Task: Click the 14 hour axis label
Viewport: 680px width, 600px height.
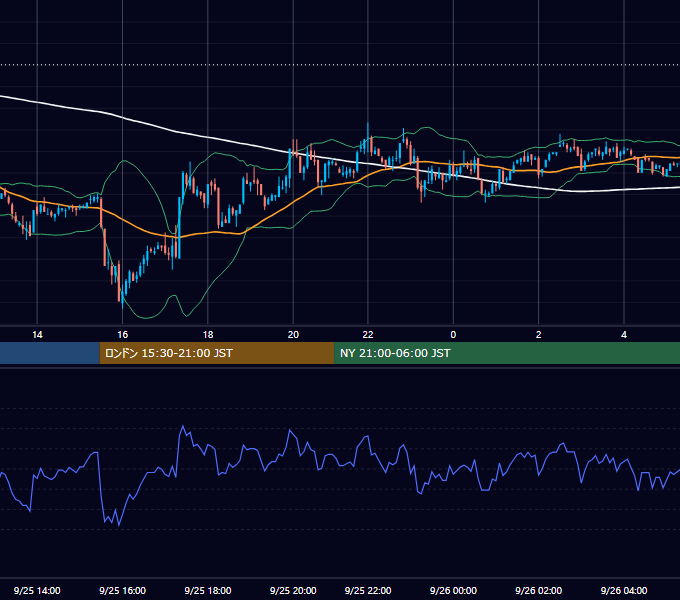Action: (37, 335)
